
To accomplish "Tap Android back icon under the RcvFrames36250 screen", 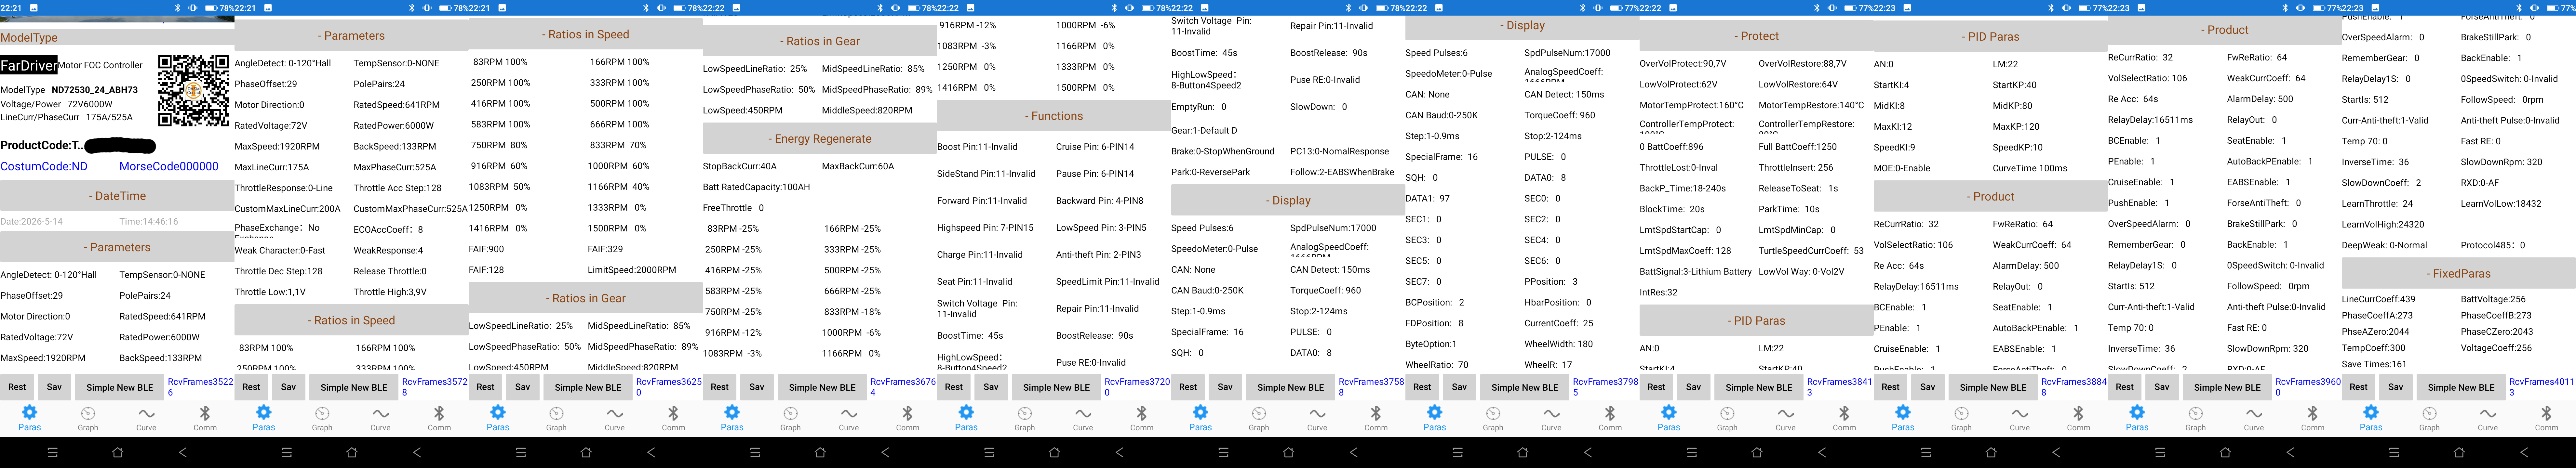I will click(651, 452).
